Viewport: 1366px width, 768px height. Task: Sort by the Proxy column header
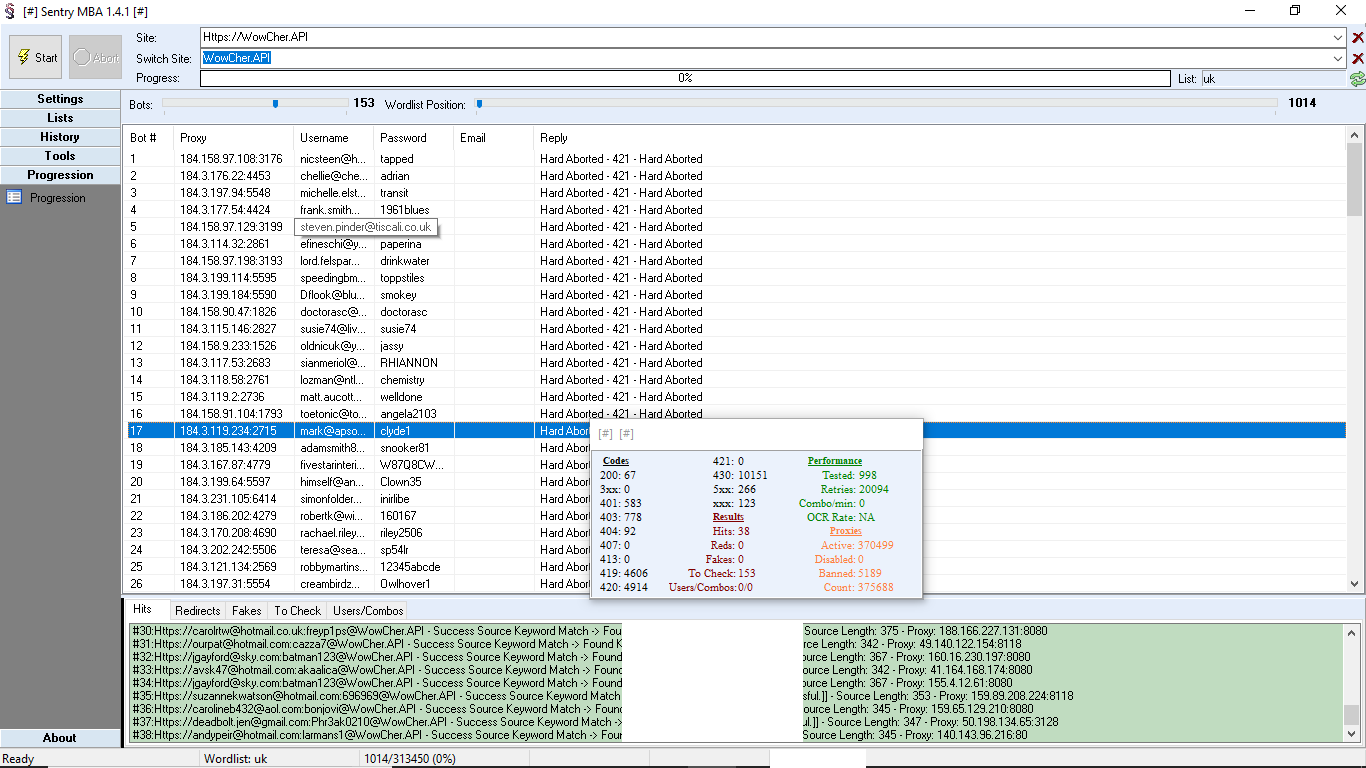click(x=234, y=138)
